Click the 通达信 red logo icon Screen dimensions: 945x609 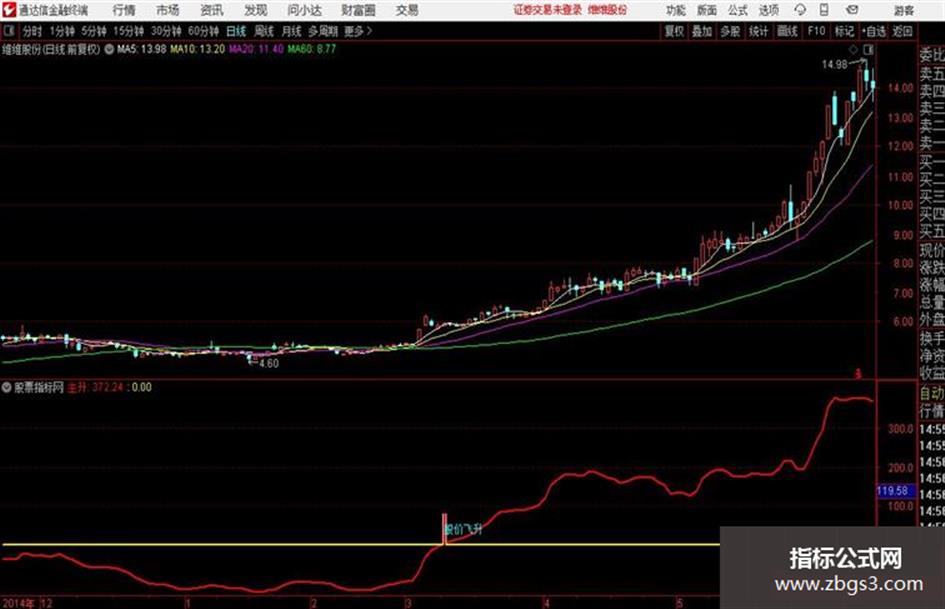(8, 10)
